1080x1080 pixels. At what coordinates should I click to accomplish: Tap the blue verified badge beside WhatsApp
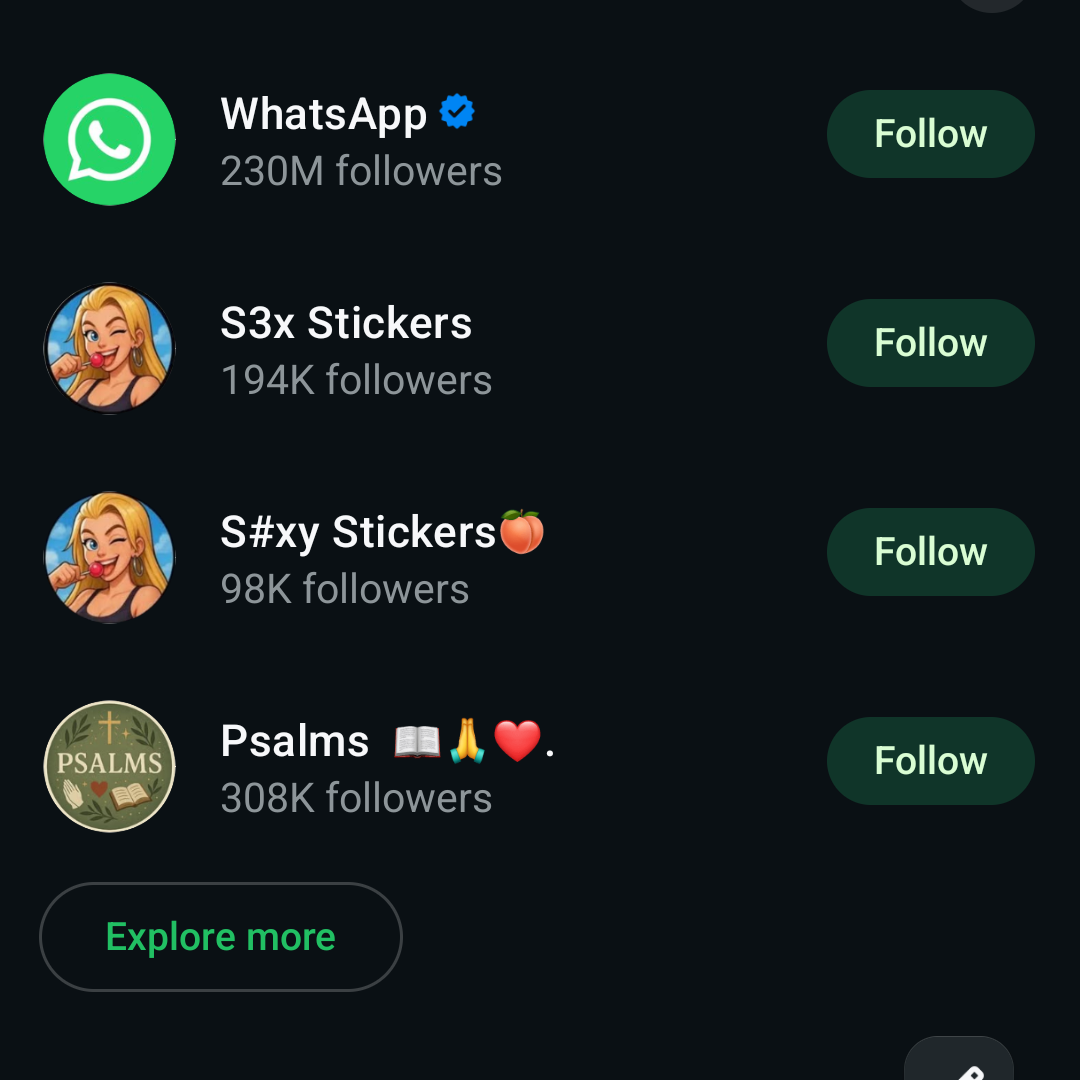click(457, 112)
